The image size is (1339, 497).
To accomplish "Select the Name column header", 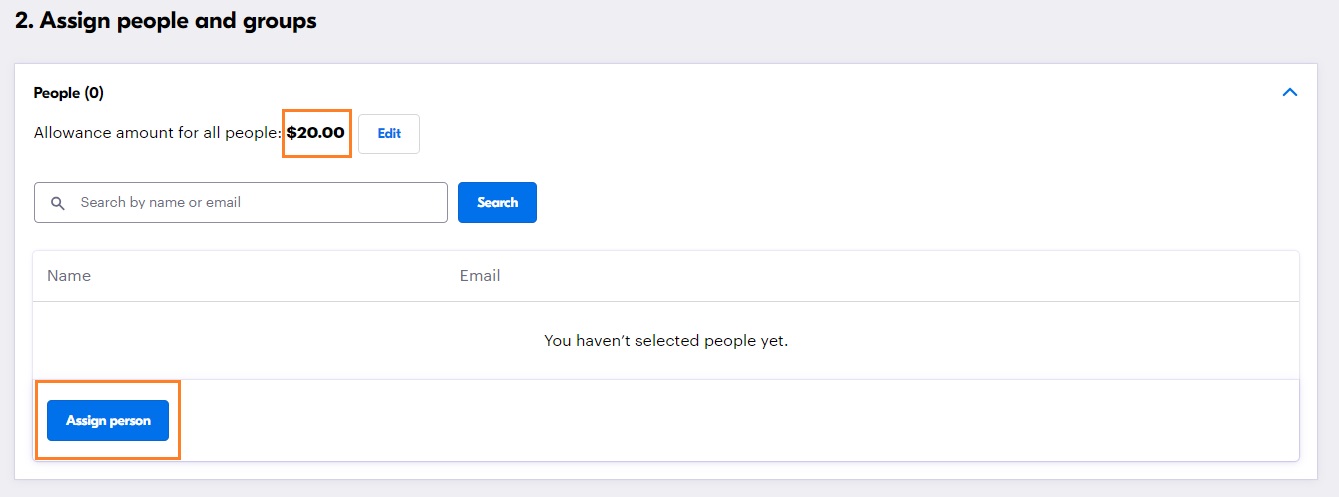I will [69, 276].
